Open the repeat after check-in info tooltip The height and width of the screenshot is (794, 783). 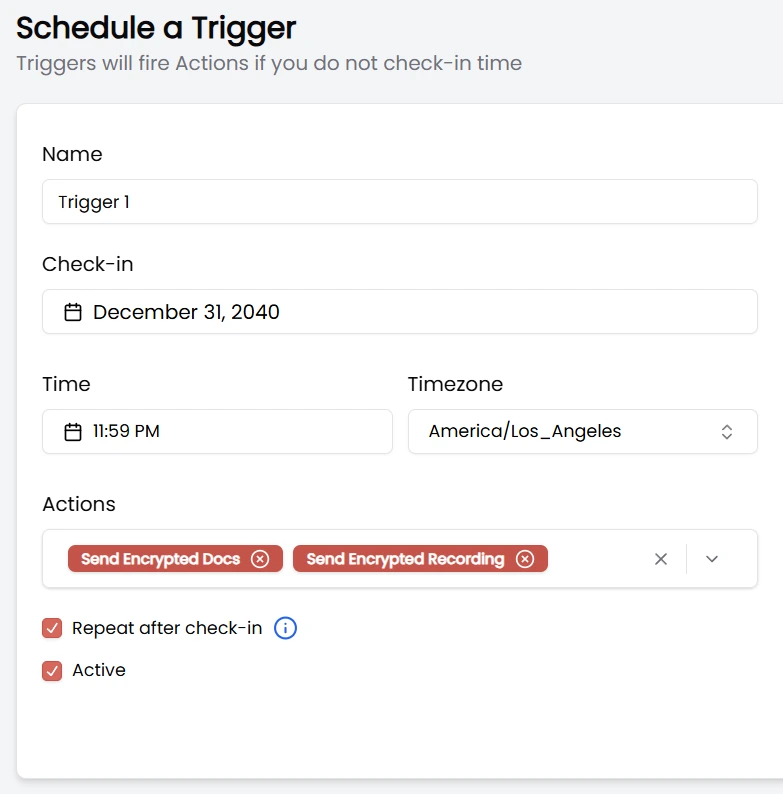[x=286, y=628]
